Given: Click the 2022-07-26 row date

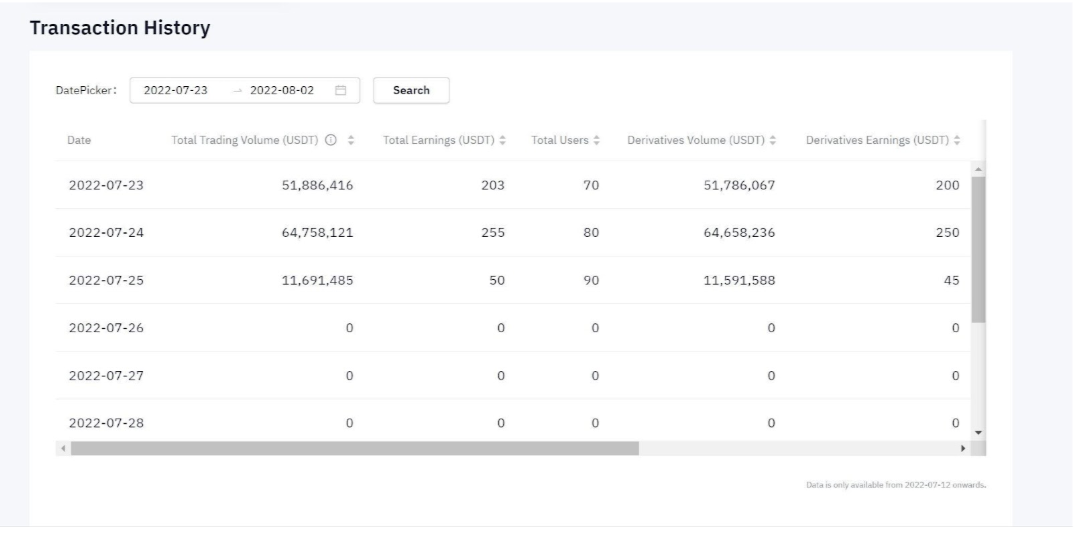Looking at the screenshot, I should (x=99, y=328).
